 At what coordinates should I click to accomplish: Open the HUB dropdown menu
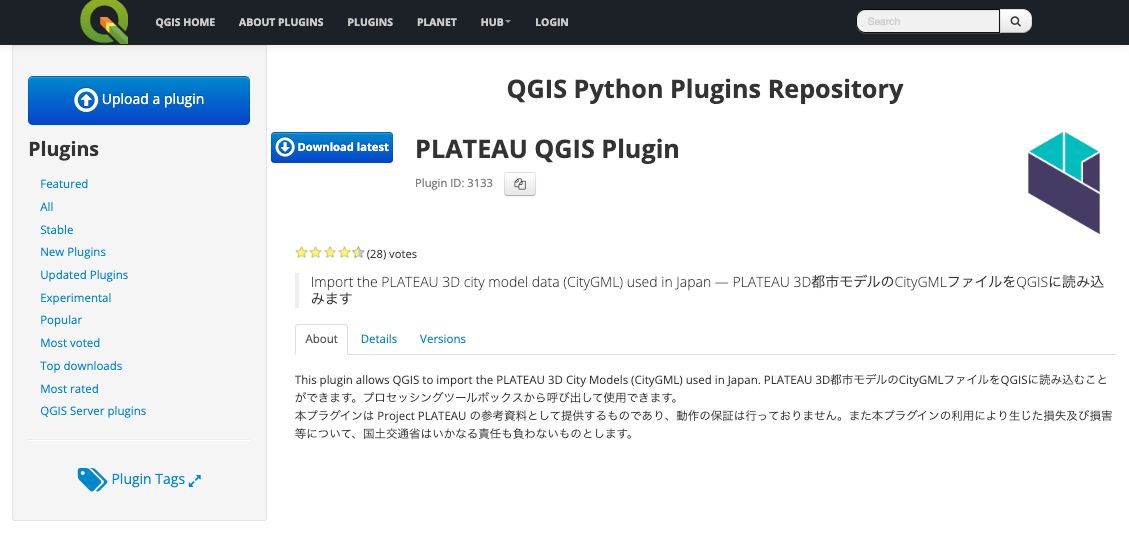tap(495, 22)
